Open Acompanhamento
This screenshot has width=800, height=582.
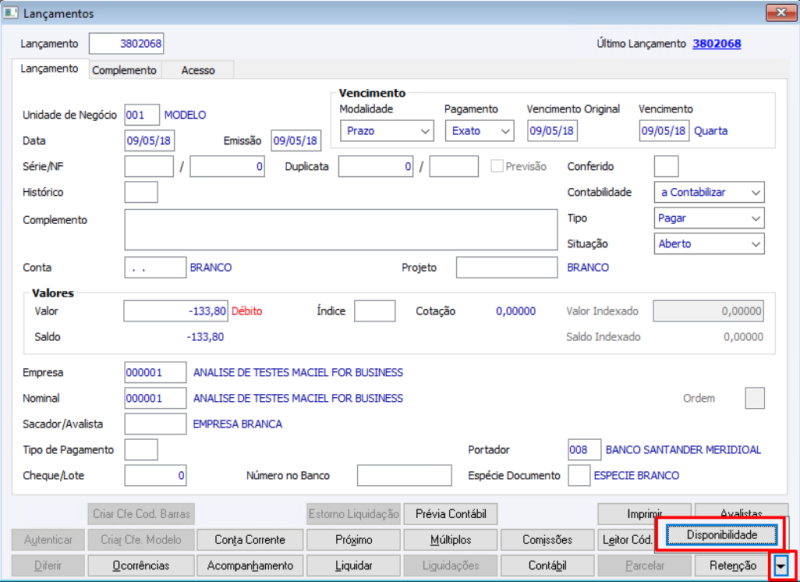pyautogui.click(x=250, y=565)
